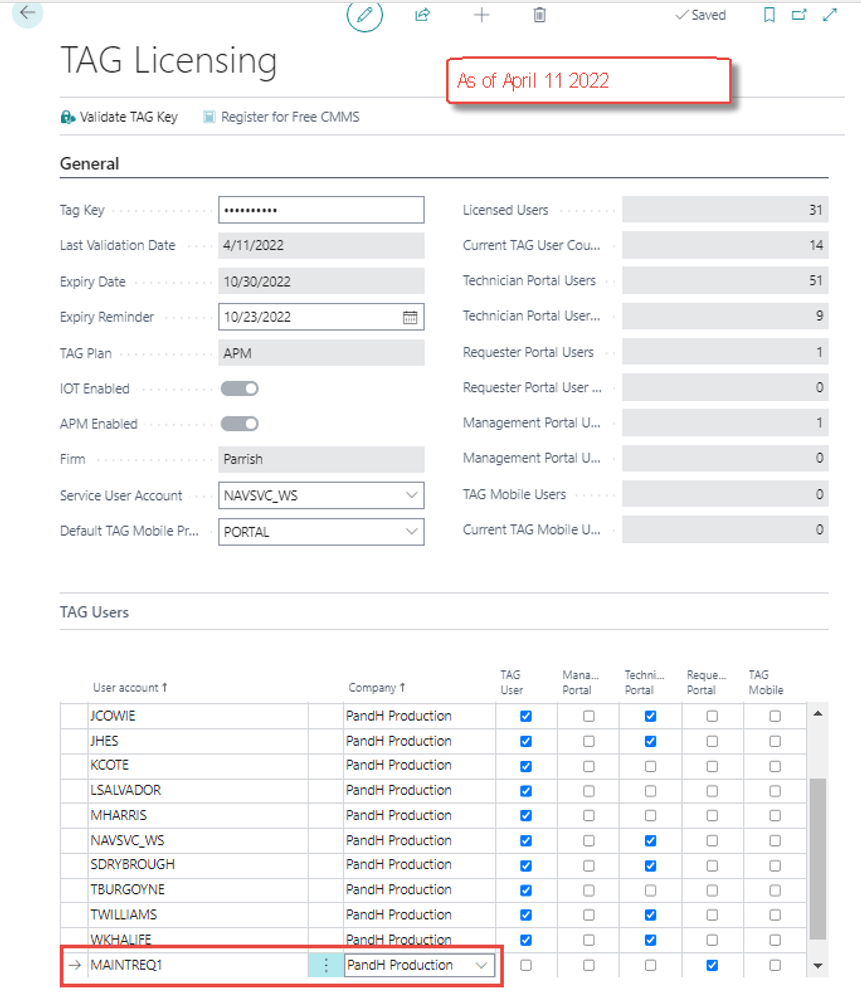Go back with the arrow icon
861x997 pixels.
[27, 12]
